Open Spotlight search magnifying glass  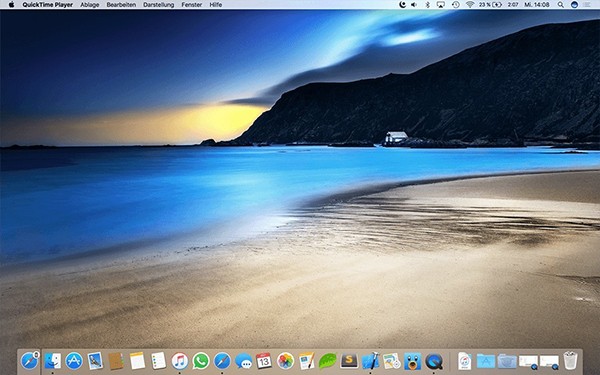[x=561, y=5]
